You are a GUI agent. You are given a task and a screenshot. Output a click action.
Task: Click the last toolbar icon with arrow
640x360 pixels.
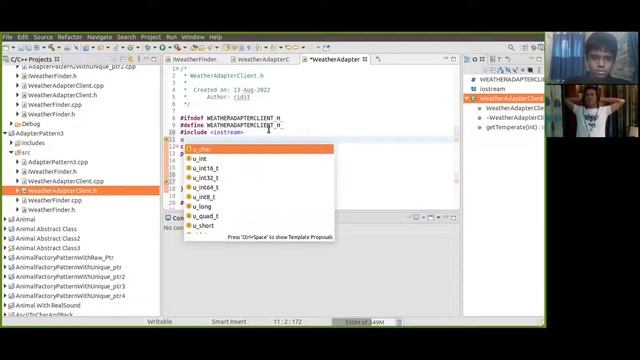tap(327, 48)
